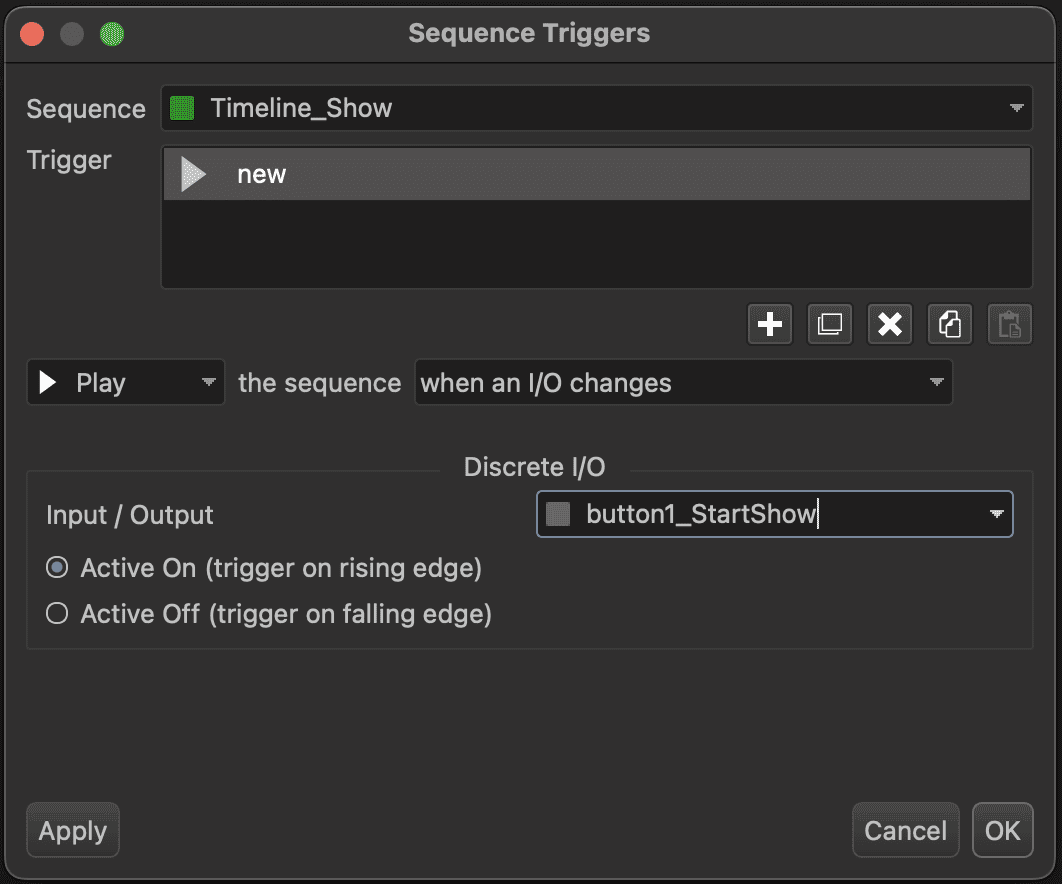Click the Input / Output combo box arrow

tap(996, 515)
